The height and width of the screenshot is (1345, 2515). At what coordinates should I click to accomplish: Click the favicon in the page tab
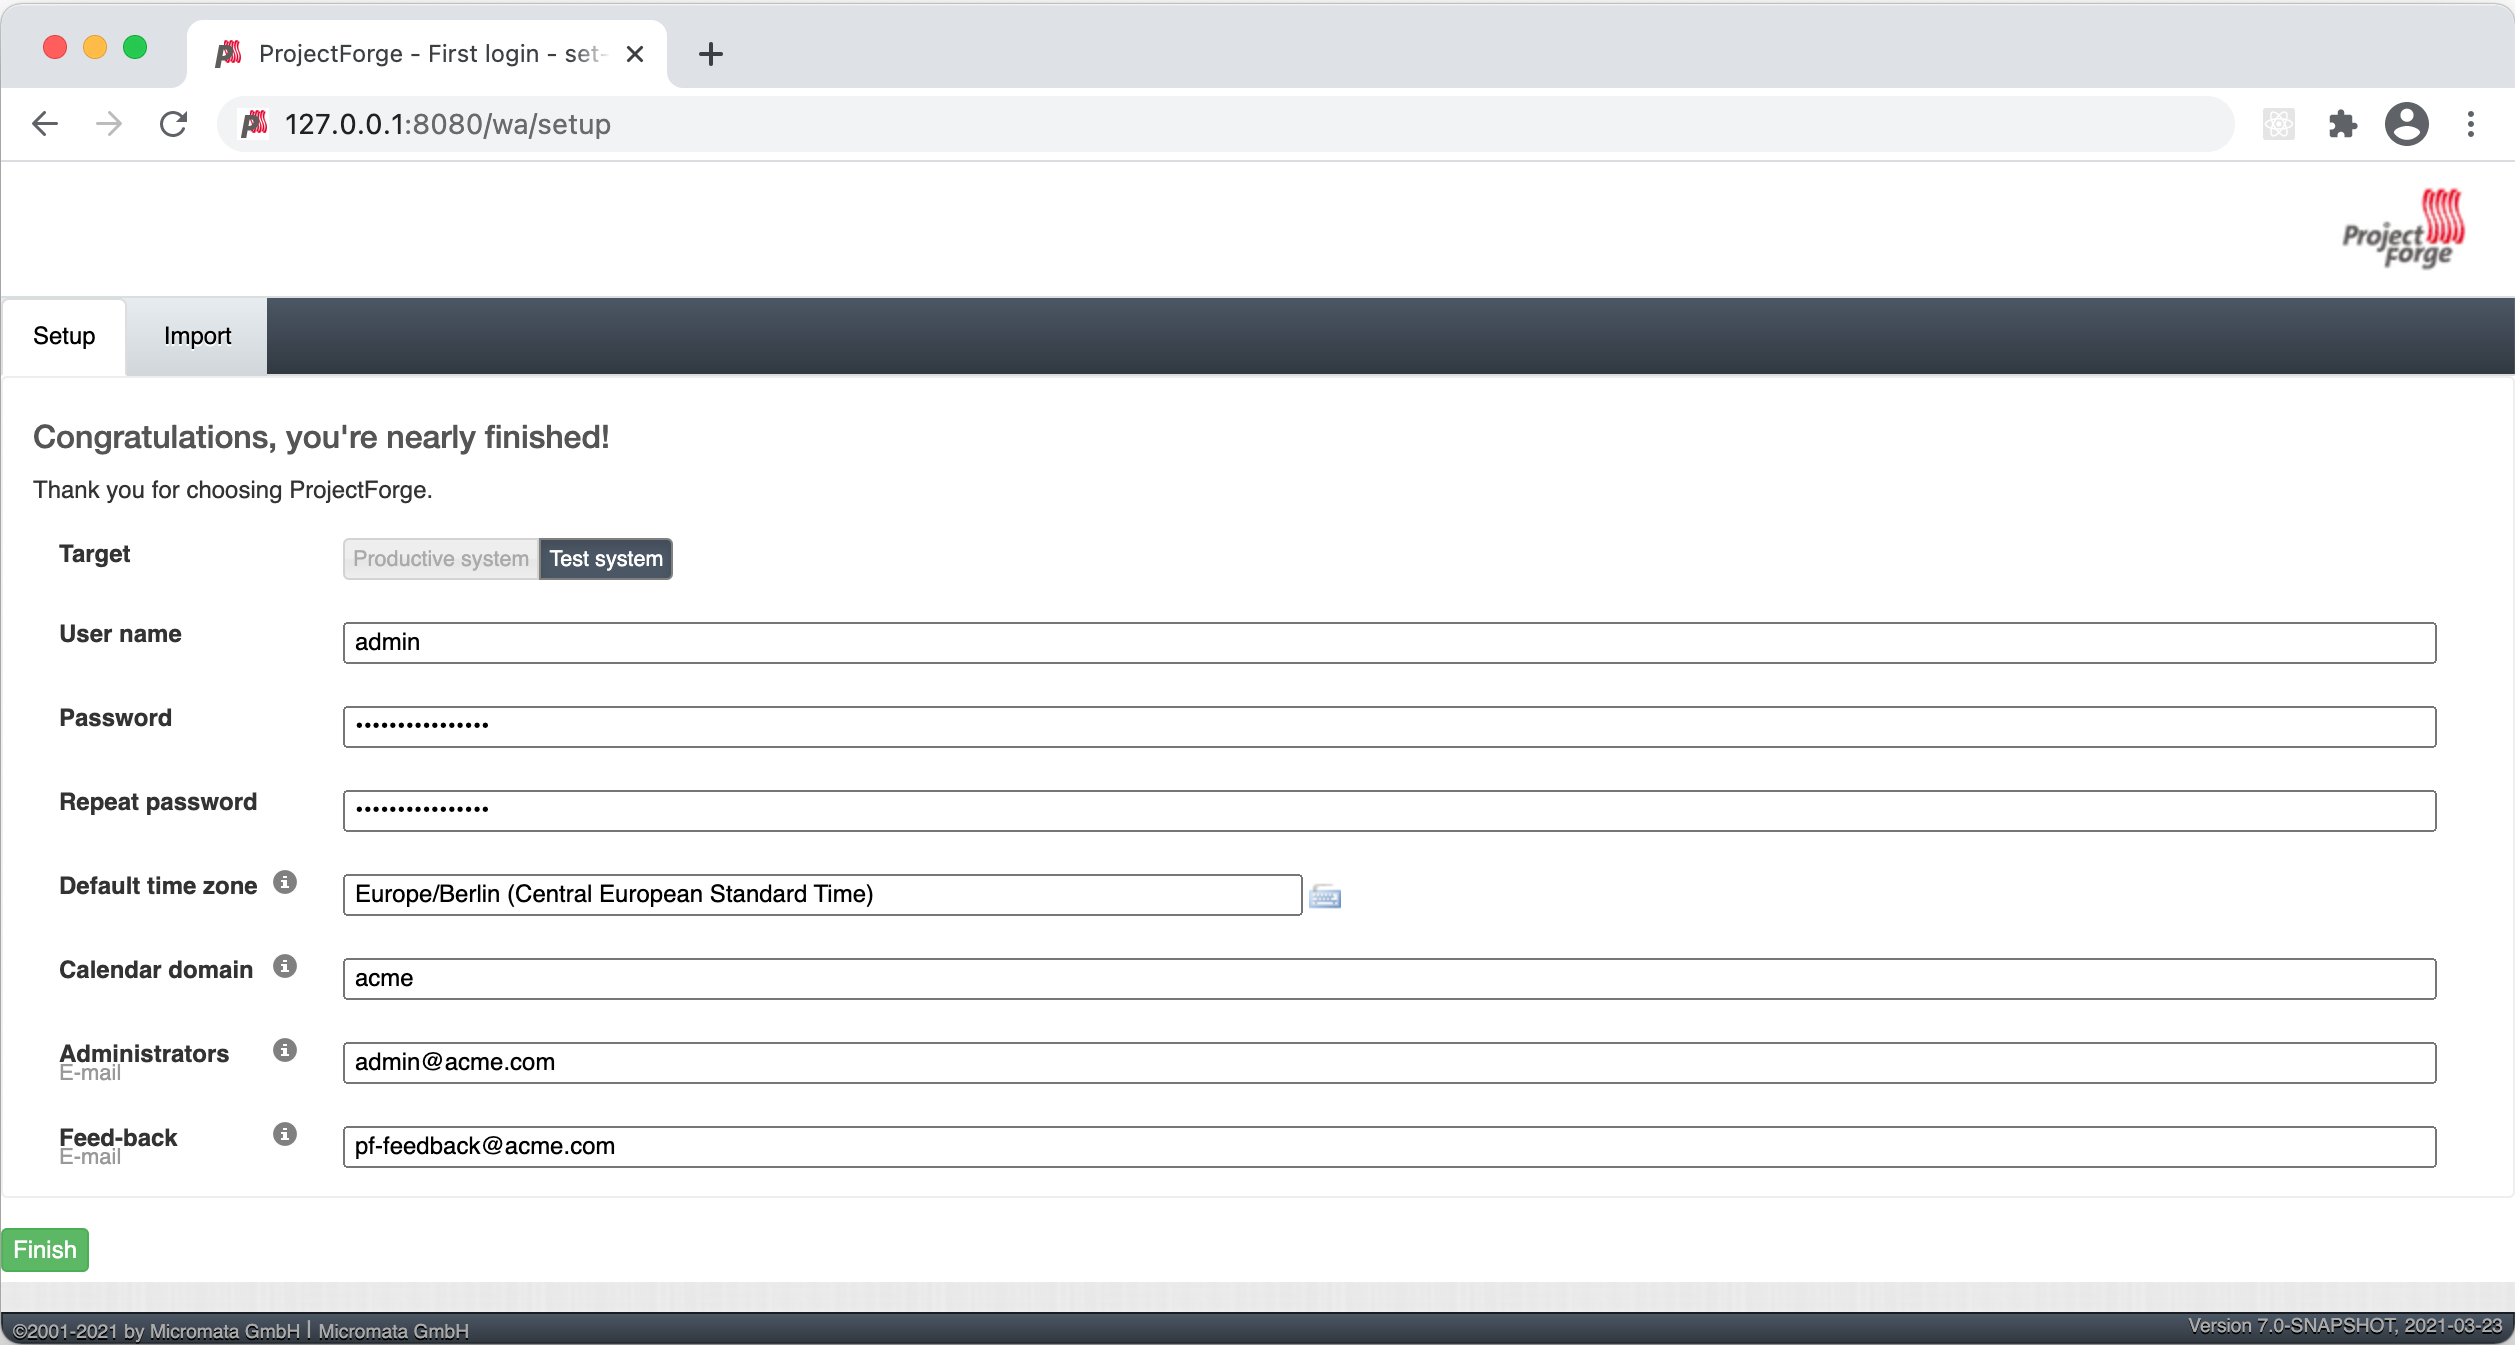coord(230,53)
